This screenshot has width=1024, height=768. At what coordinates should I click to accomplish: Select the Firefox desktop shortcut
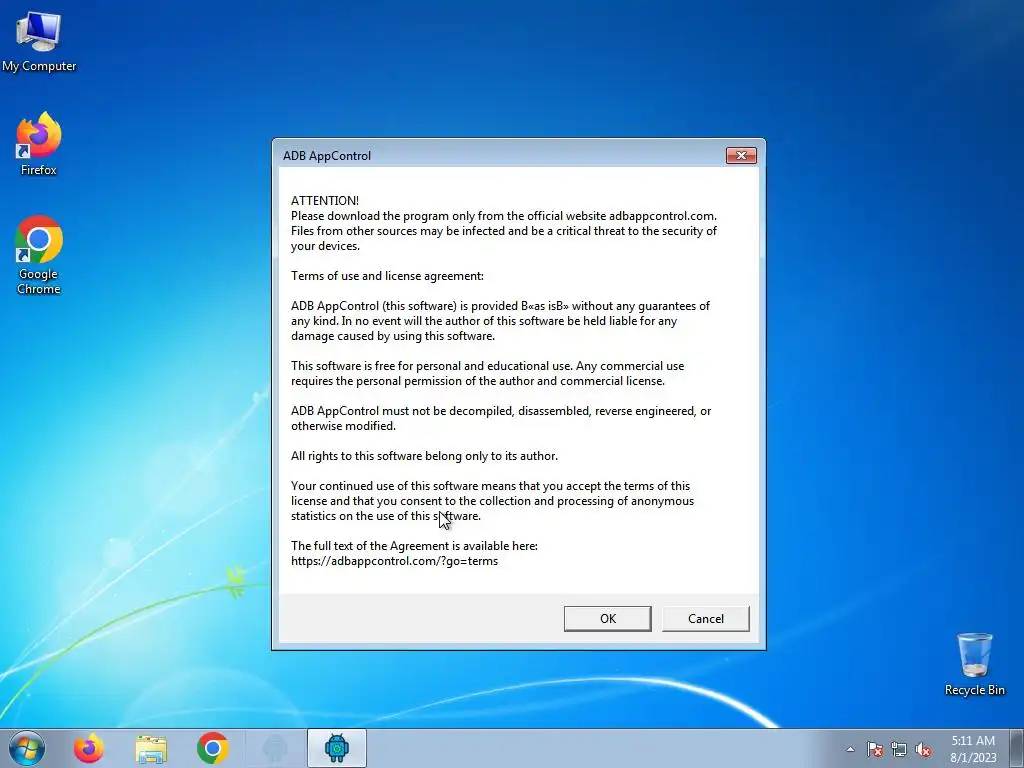39,144
